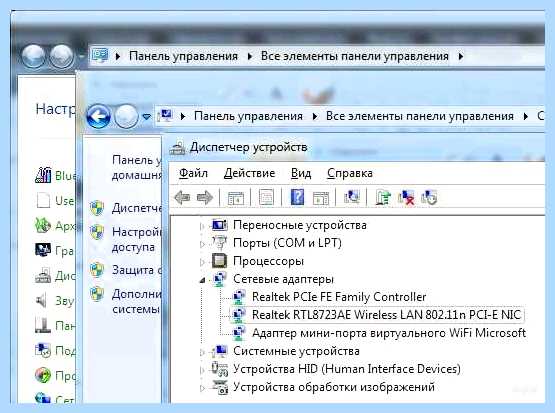Viewport: 555px width, 413px height.
Task: Open recent pages dropdown arrow in System window
Action: point(146,116)
